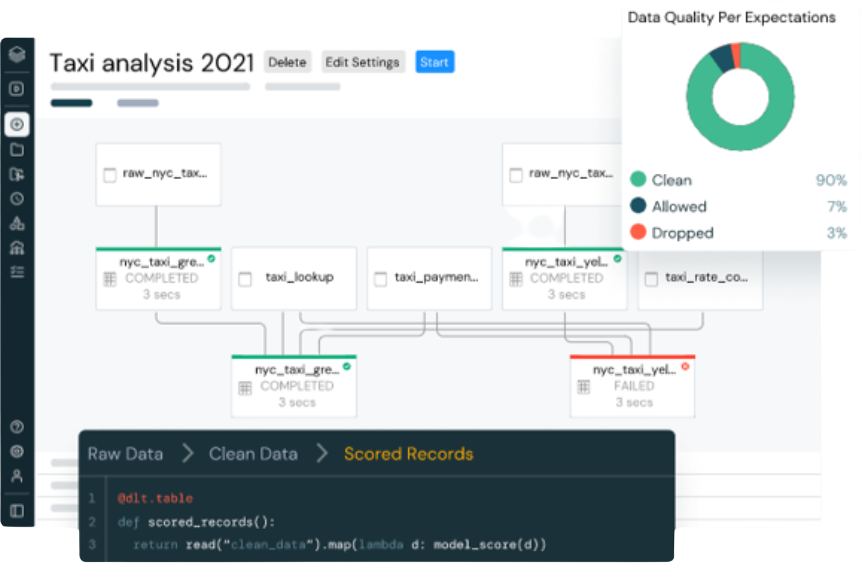Open the Settings gear icon in sidebar

coord(17,451)
